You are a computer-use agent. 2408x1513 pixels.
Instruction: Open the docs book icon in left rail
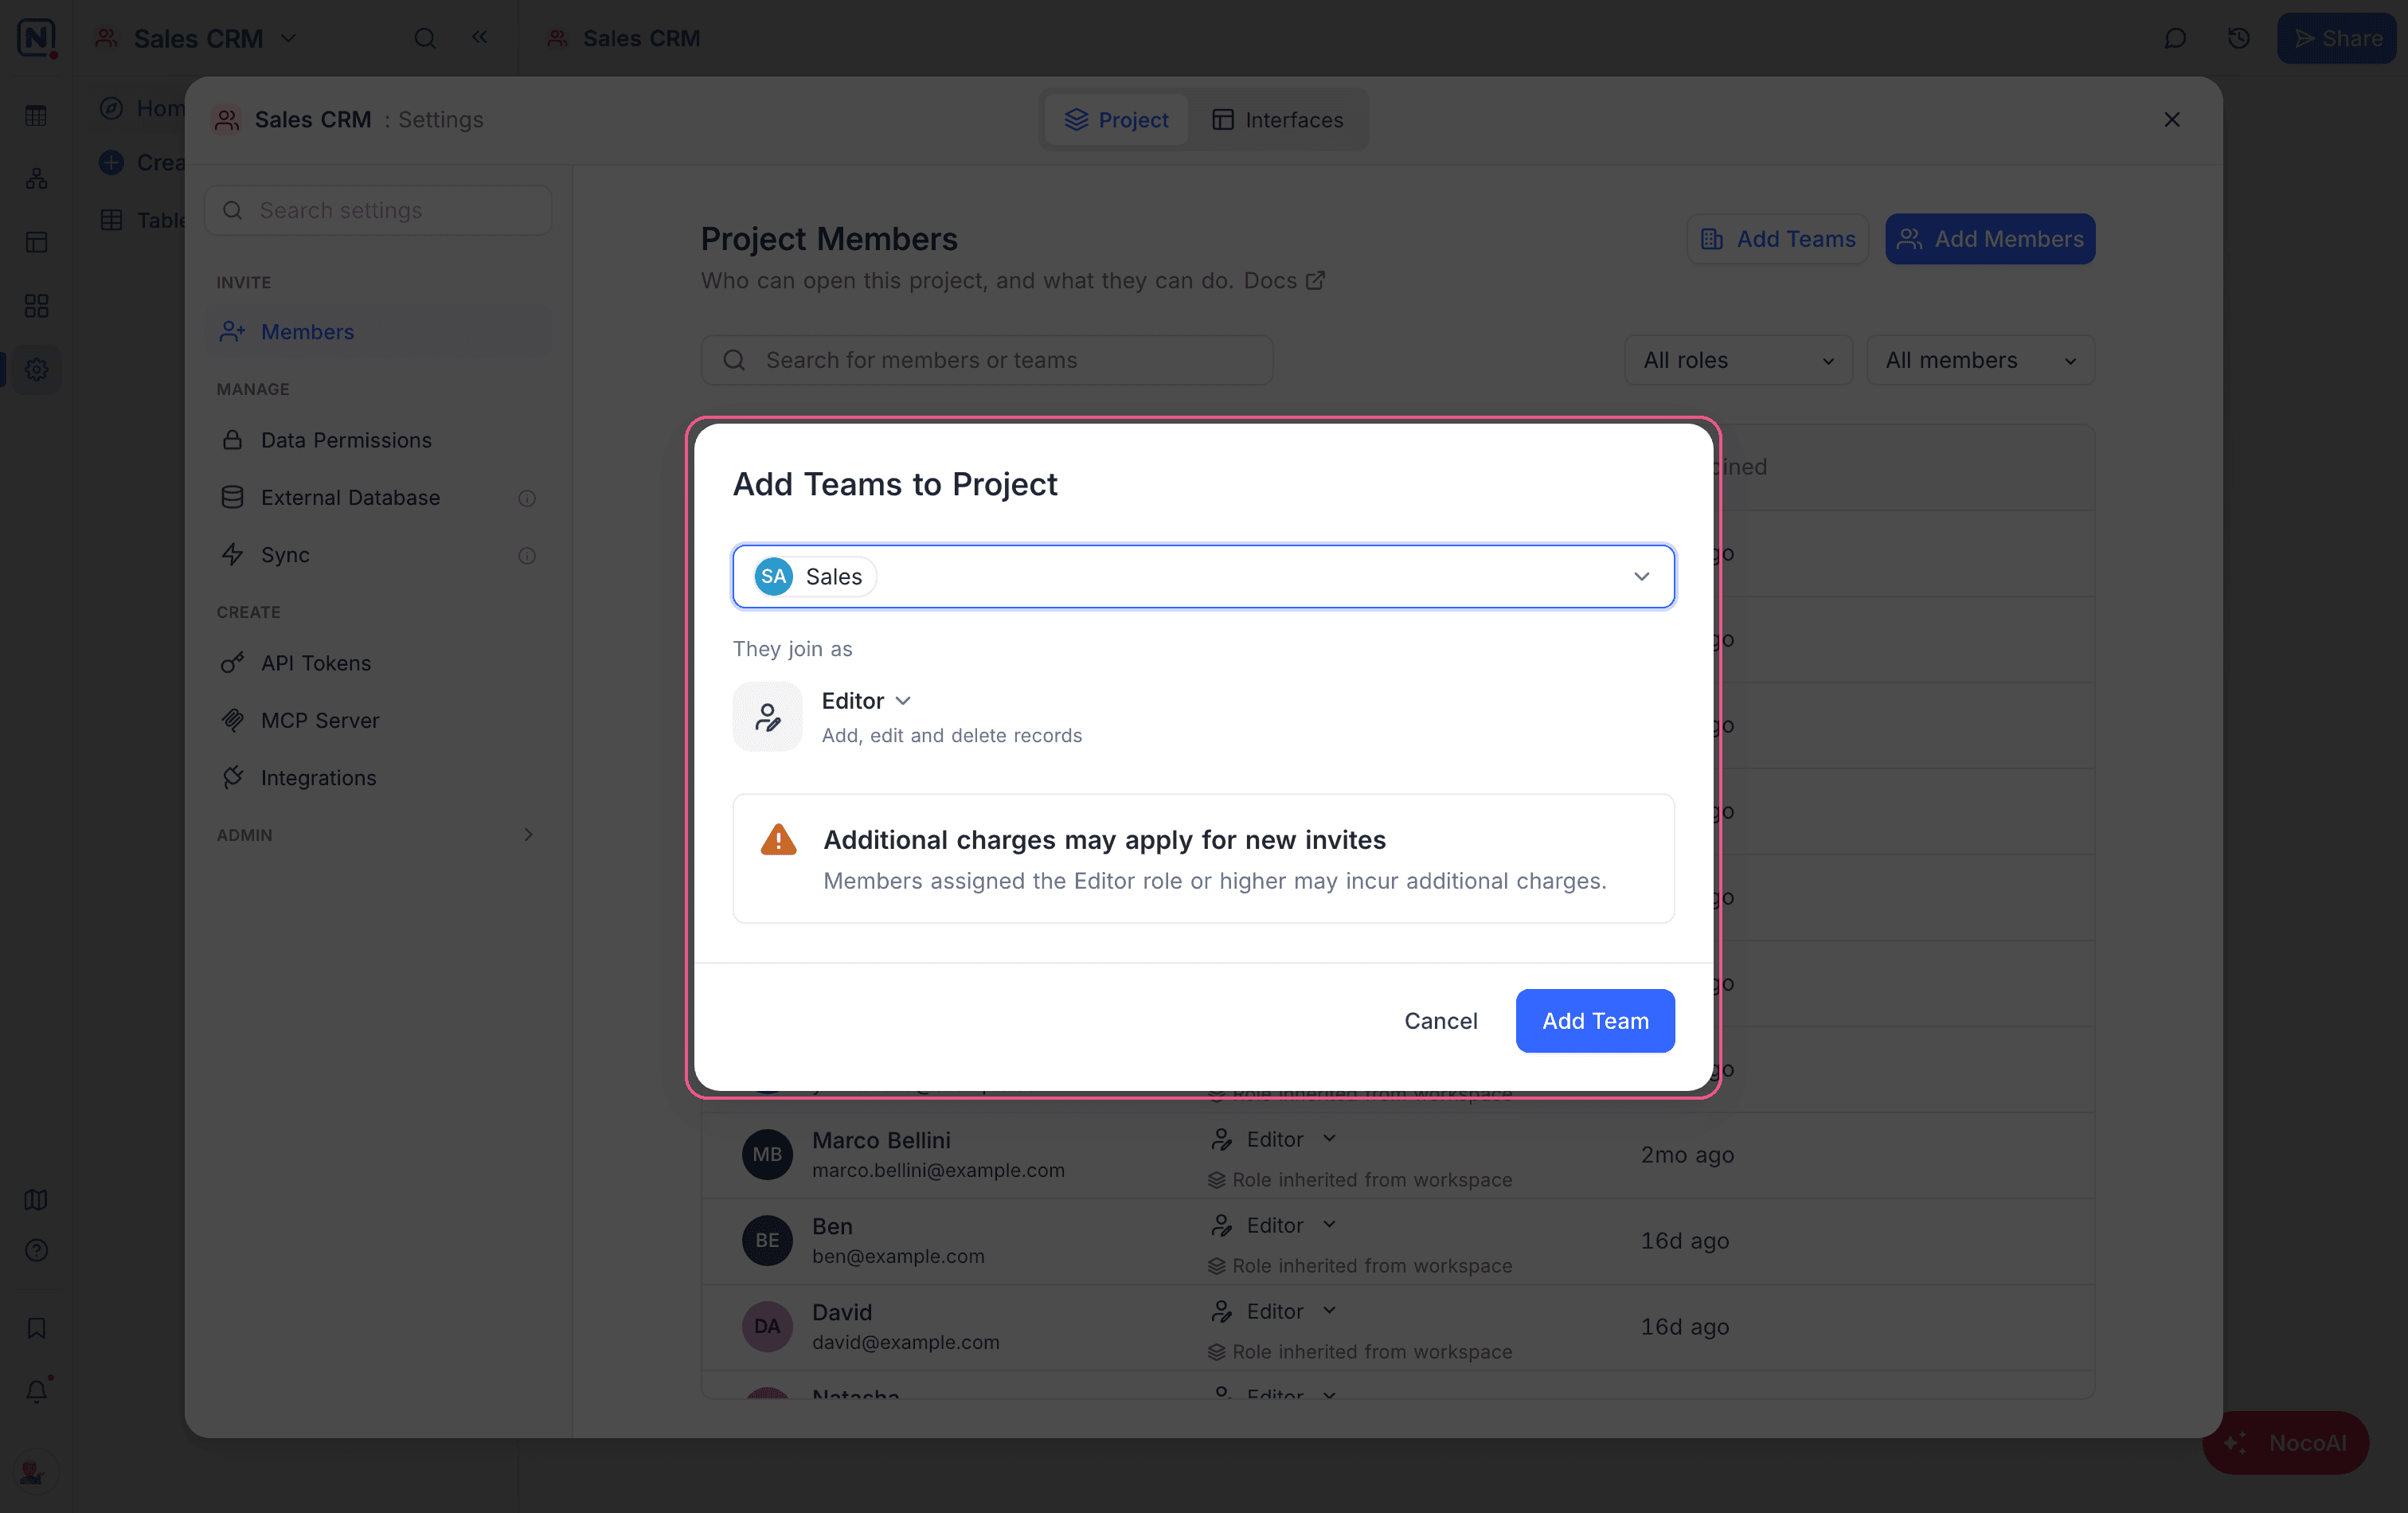[37, 1199]
